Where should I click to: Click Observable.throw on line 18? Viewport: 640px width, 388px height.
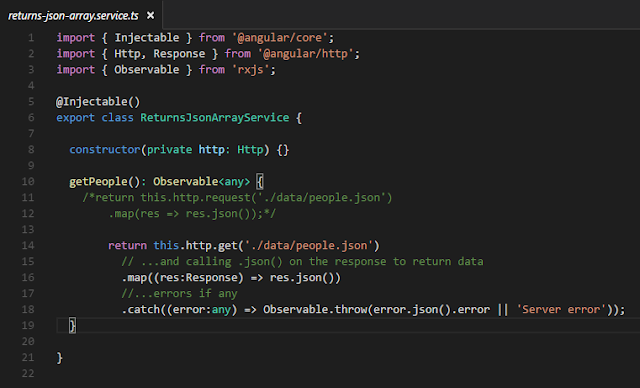pos(315,310)
